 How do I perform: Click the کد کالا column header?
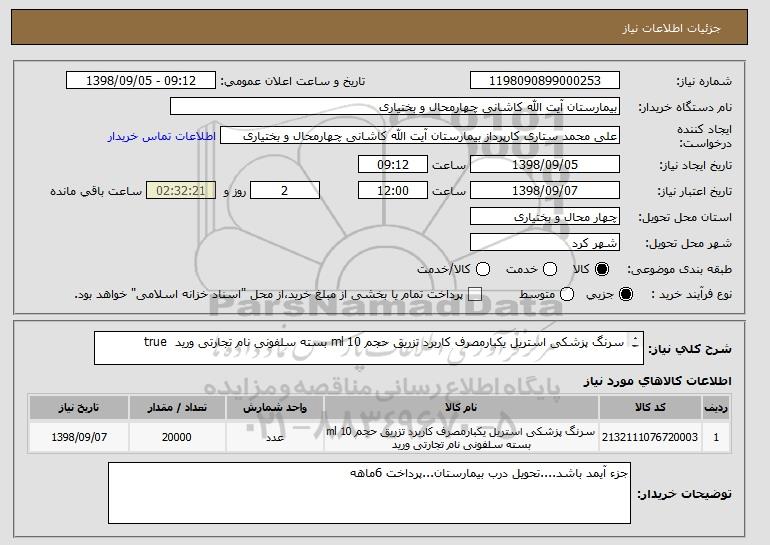[x=650, y=408]
